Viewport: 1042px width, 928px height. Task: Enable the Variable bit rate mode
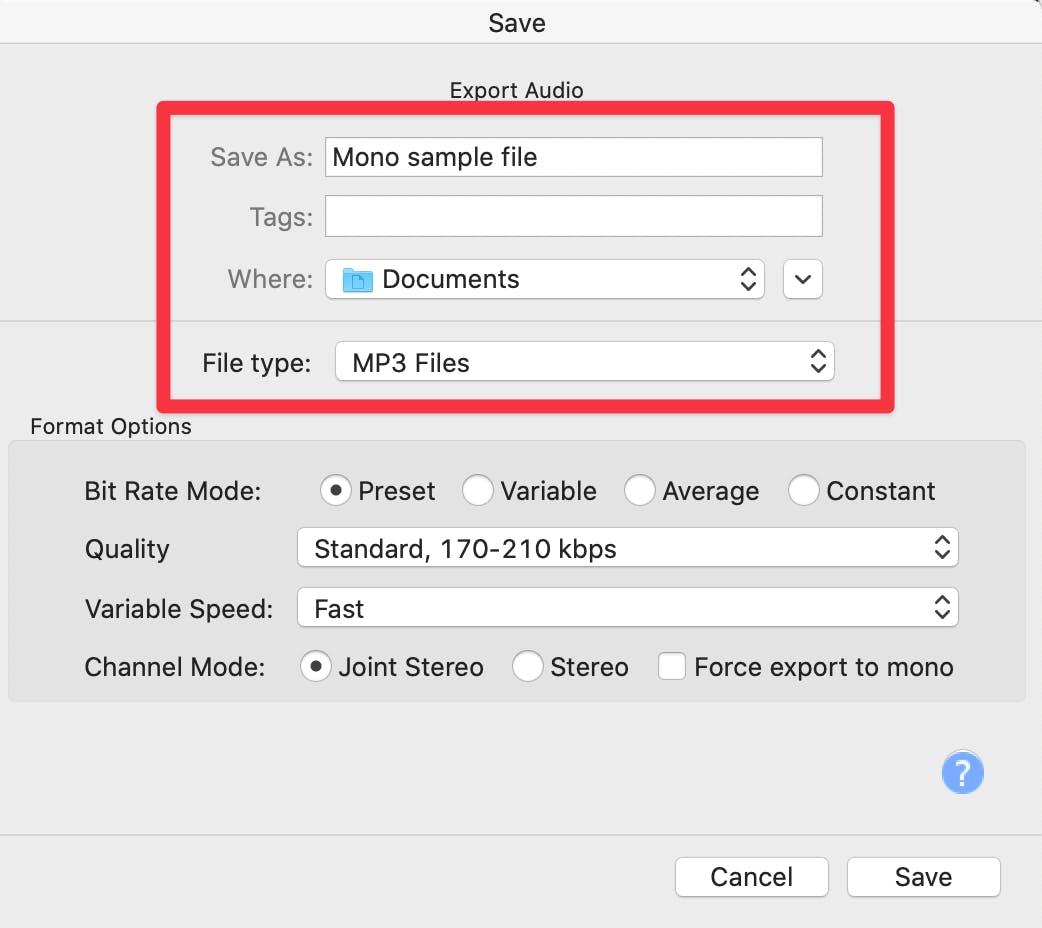coord(478,490)
